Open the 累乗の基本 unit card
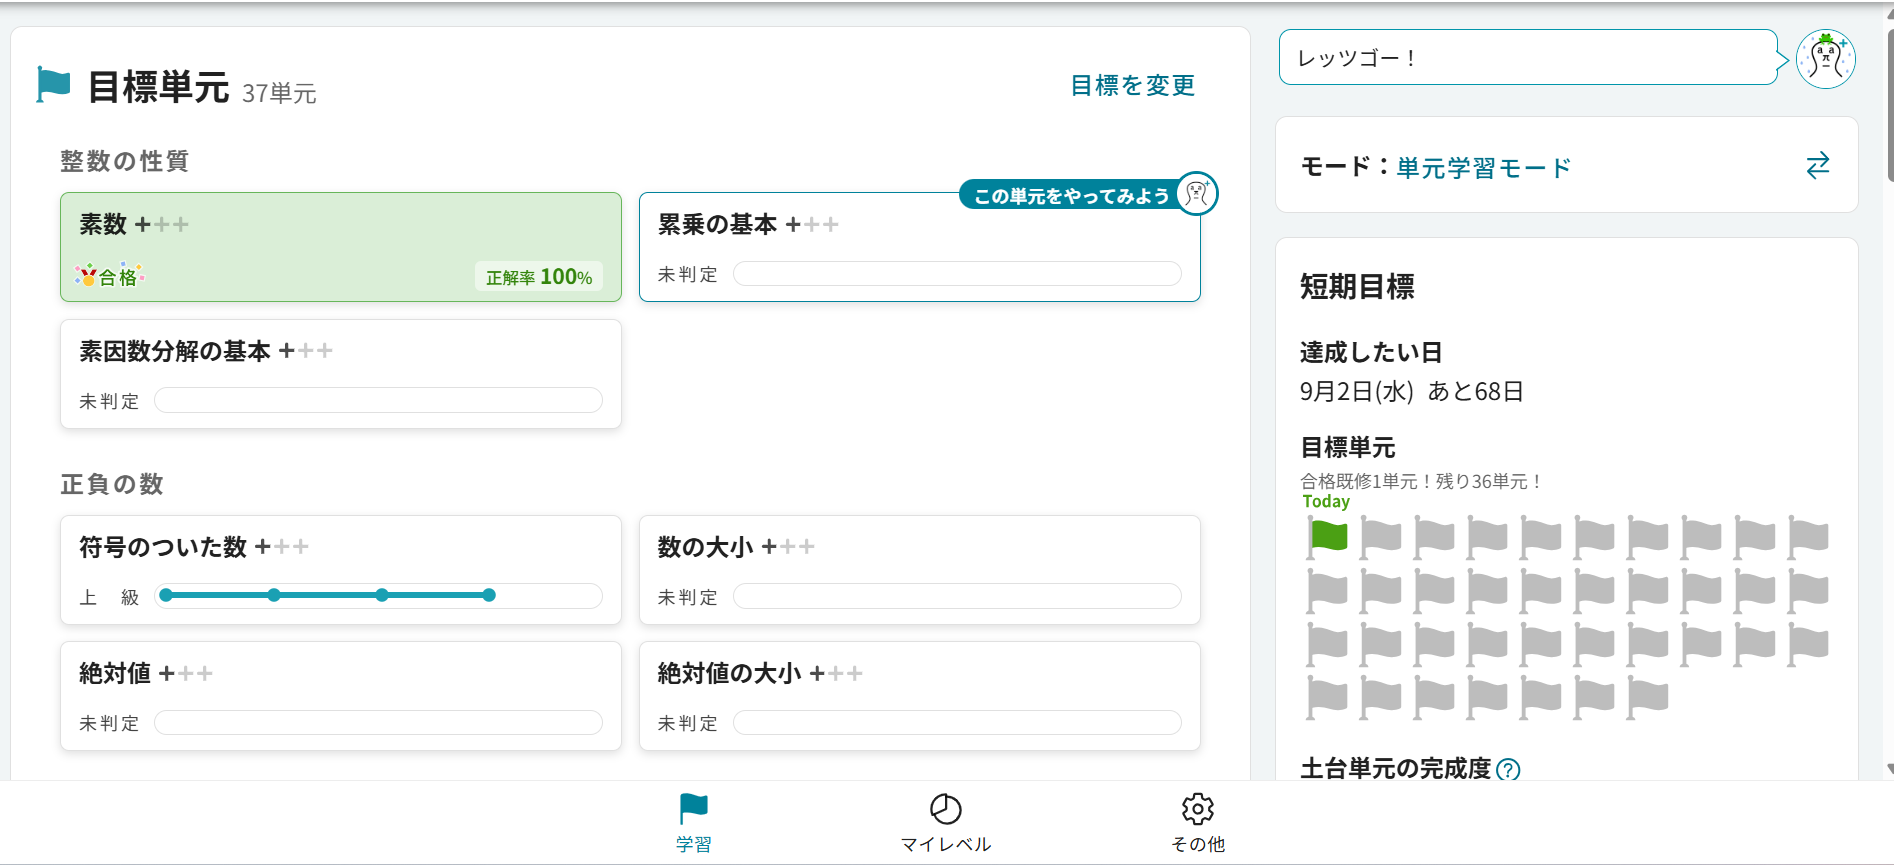The image size is (1894, 865). coord(920,247)
